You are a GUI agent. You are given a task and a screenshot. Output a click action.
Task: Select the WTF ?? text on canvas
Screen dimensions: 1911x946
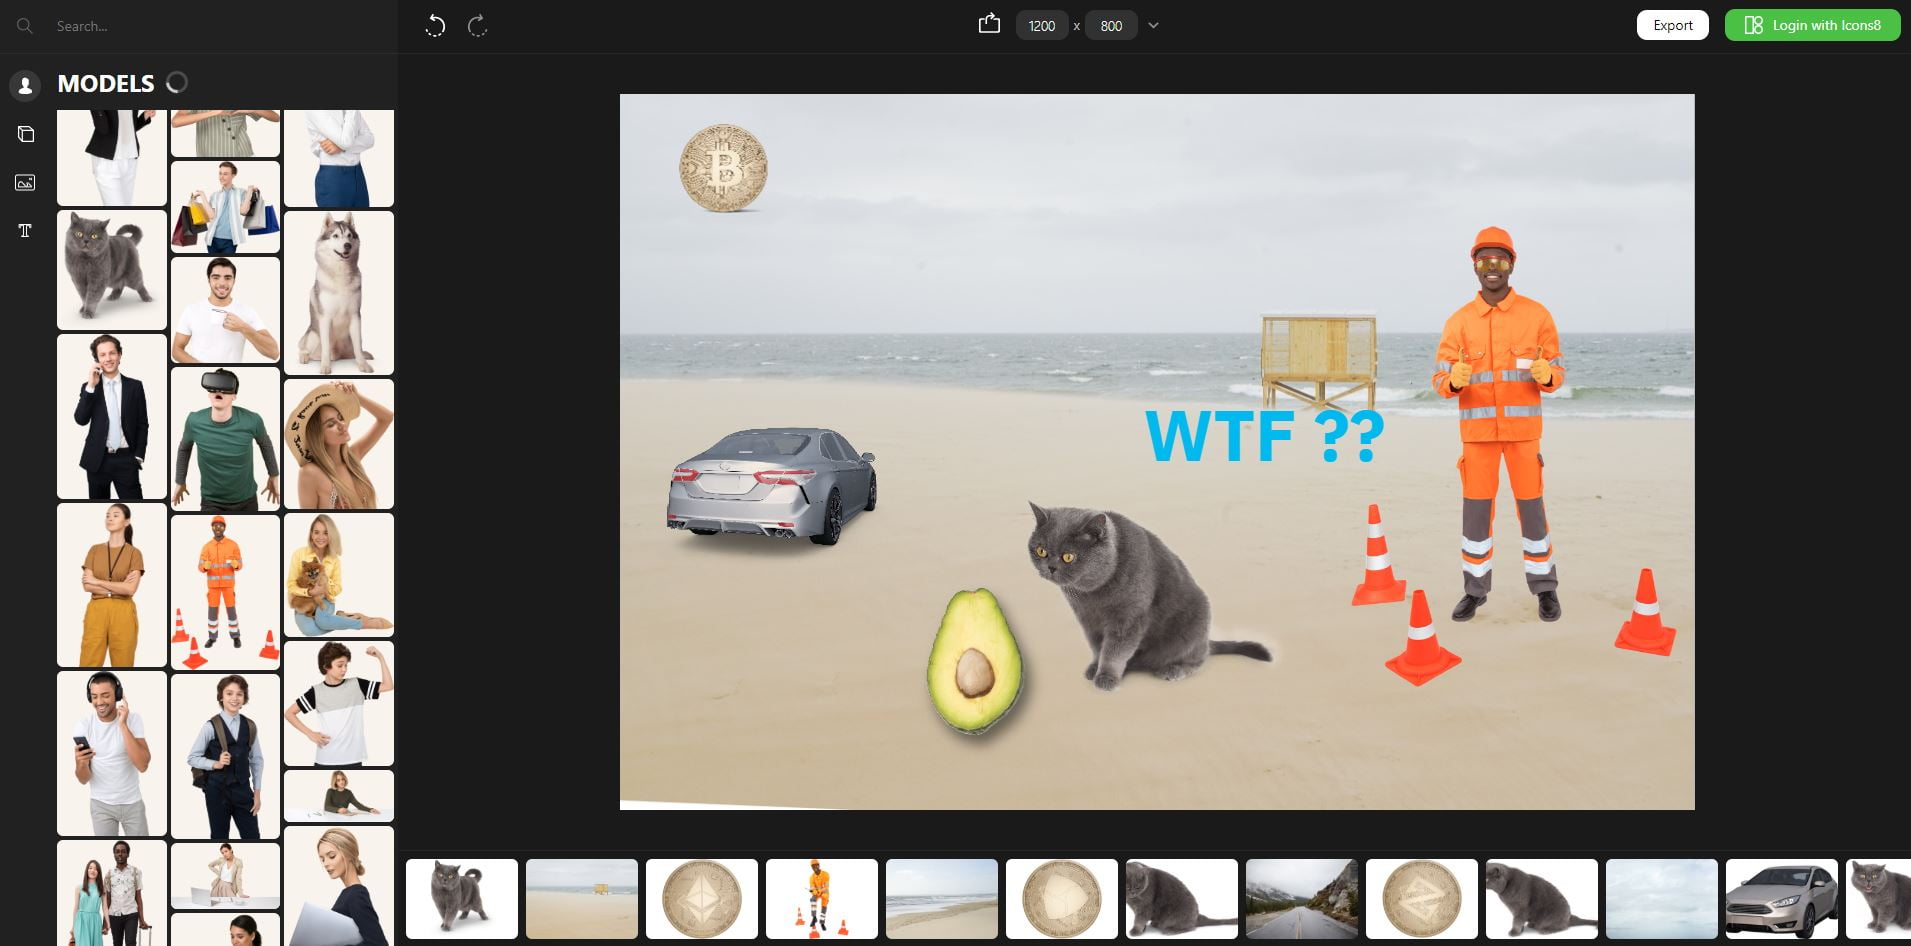tap(1265, 437)
